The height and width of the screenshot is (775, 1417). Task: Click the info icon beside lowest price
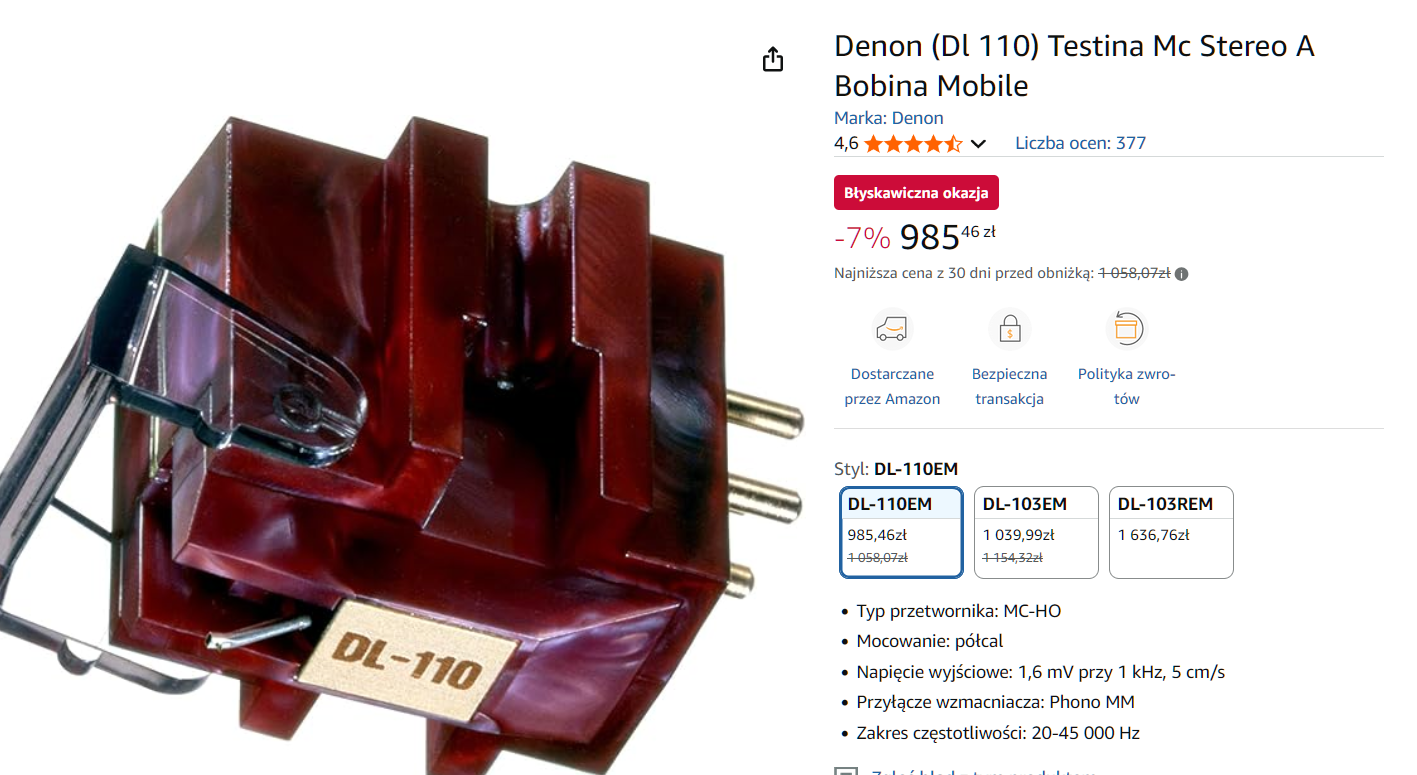(x=1181, y=273)
